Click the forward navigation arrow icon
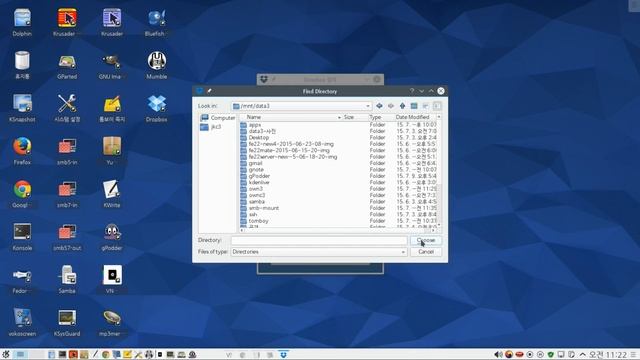The width and height of the screenshot is (640, 360). [391, 106]
